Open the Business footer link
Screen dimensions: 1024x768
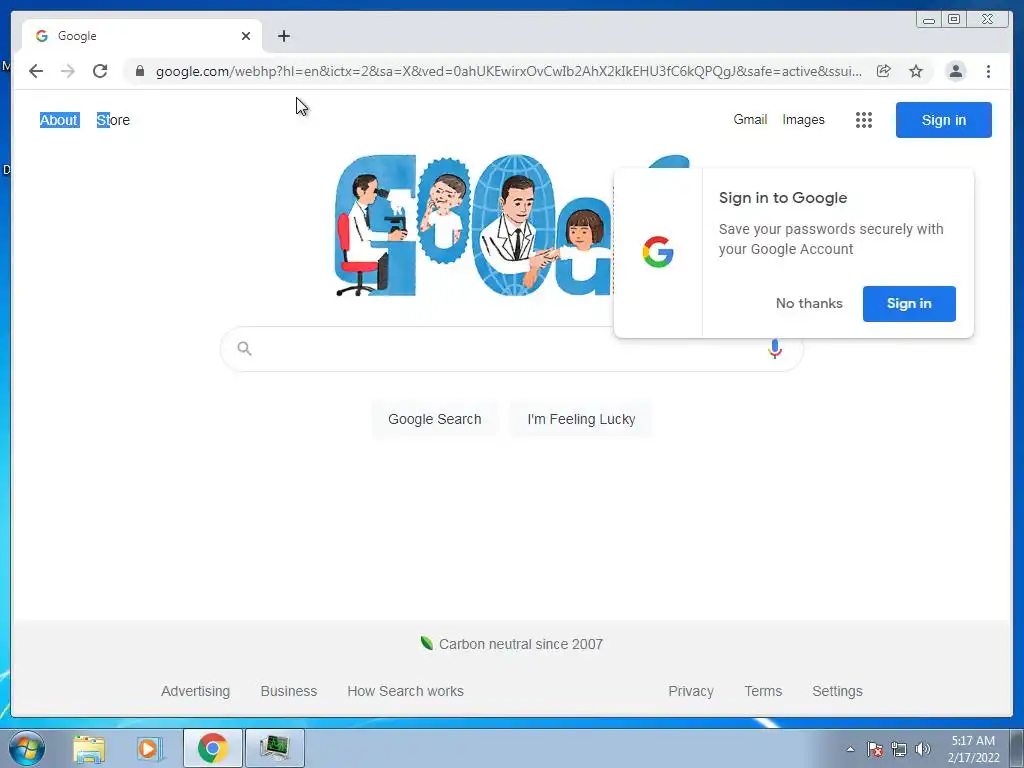click(289, 691)
